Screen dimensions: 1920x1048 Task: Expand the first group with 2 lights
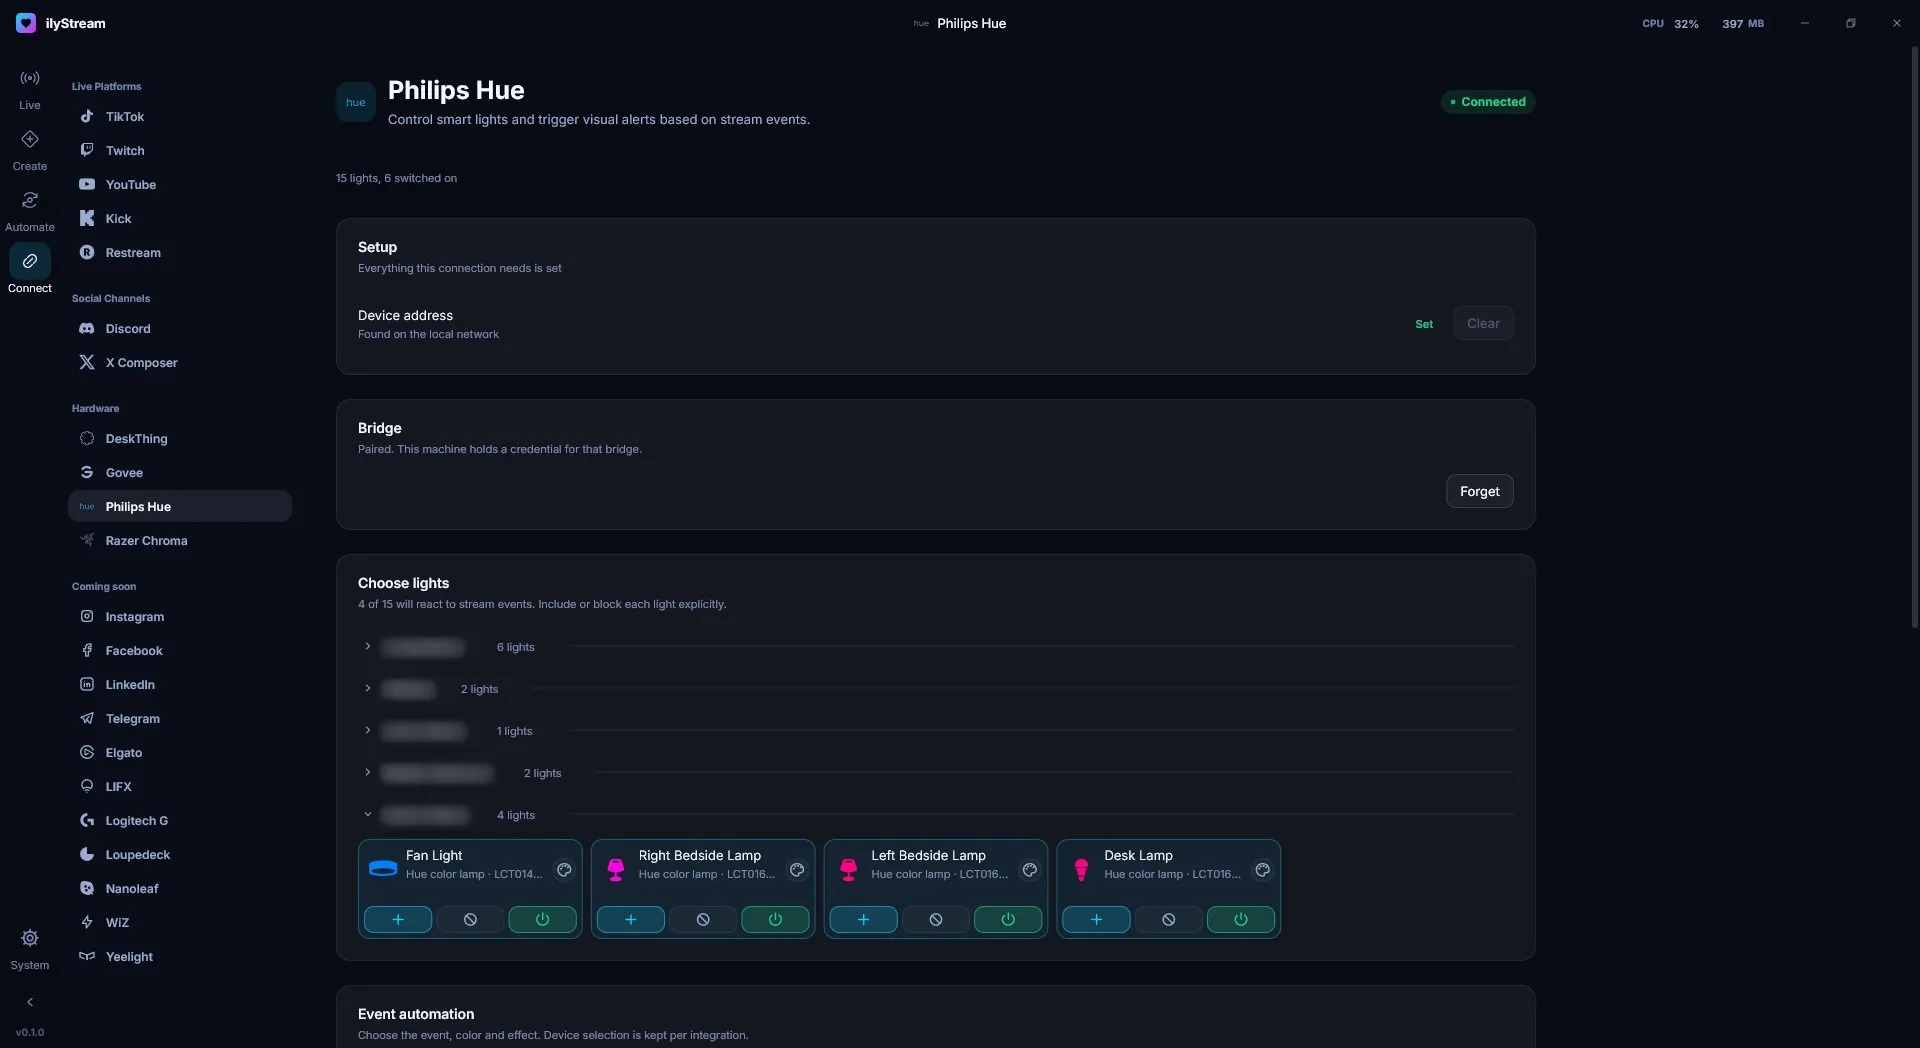coord(368,689)
